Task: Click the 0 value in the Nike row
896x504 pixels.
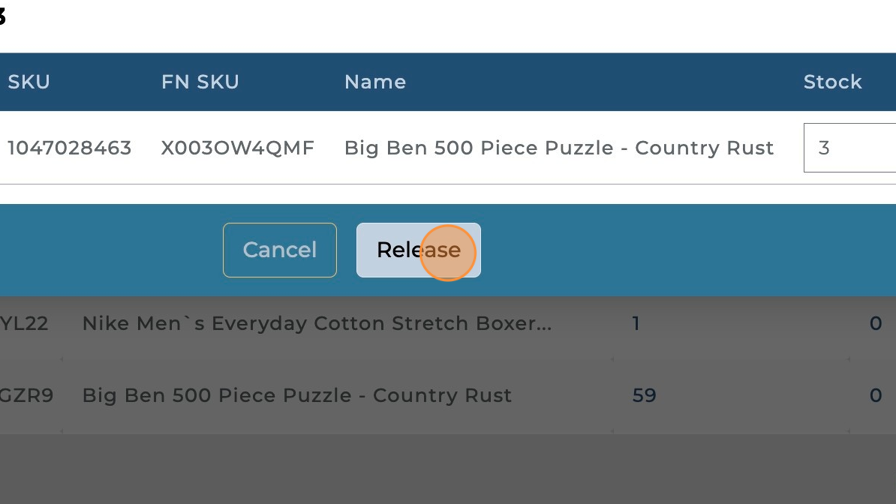Action: (x=875, y=324)
